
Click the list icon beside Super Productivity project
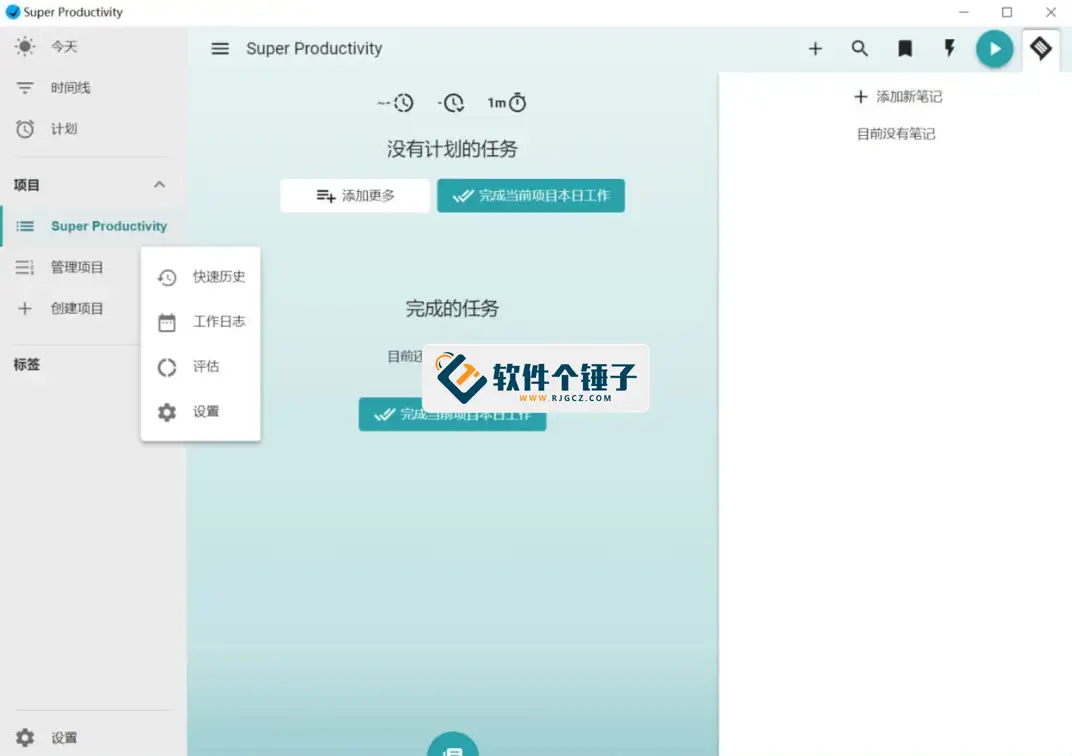pyautogui.click(x=25, y=226)
